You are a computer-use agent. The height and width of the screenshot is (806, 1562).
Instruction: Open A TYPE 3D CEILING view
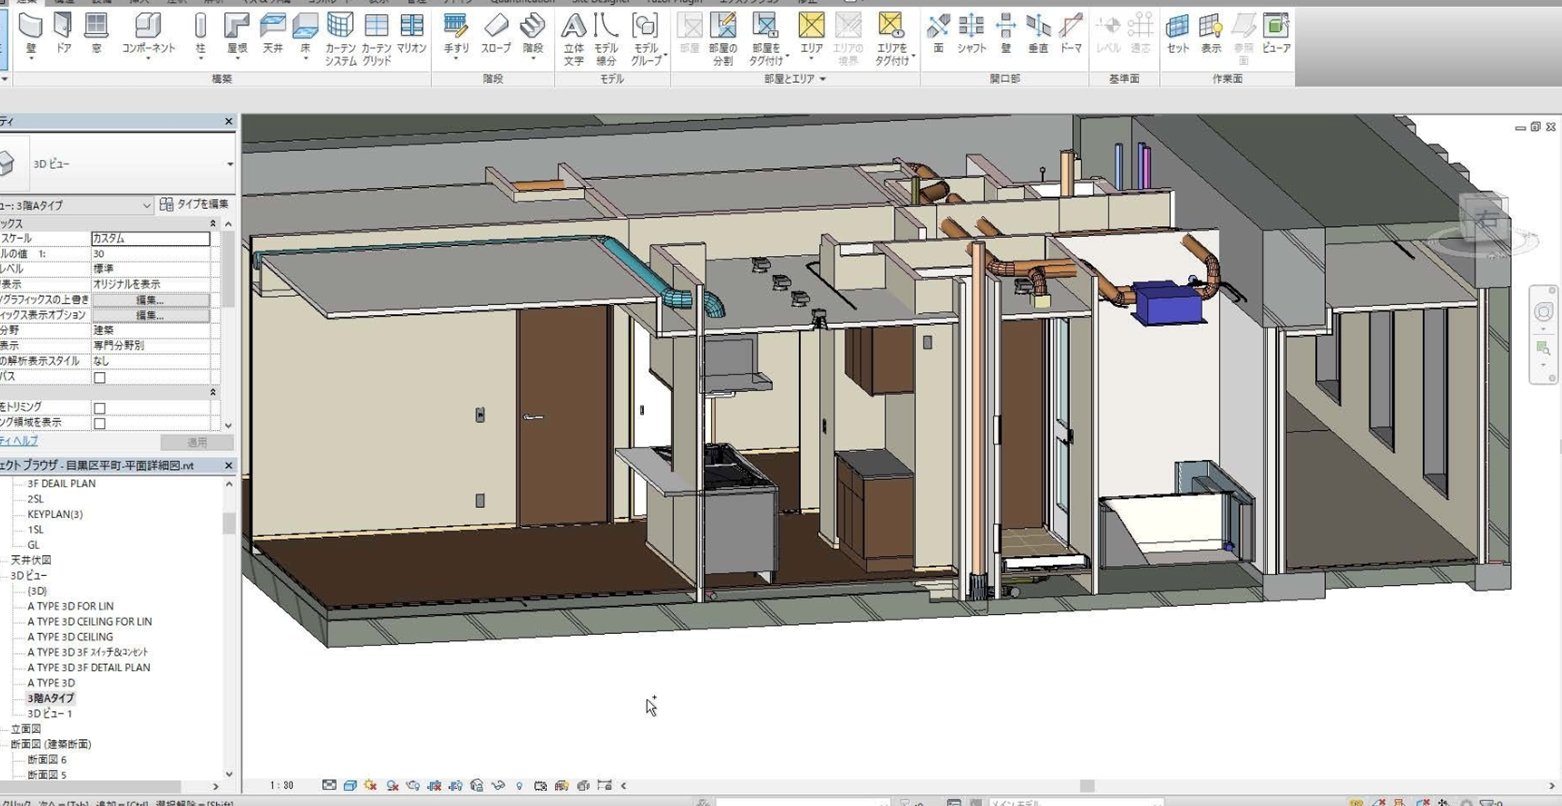(x=70, y=637)
